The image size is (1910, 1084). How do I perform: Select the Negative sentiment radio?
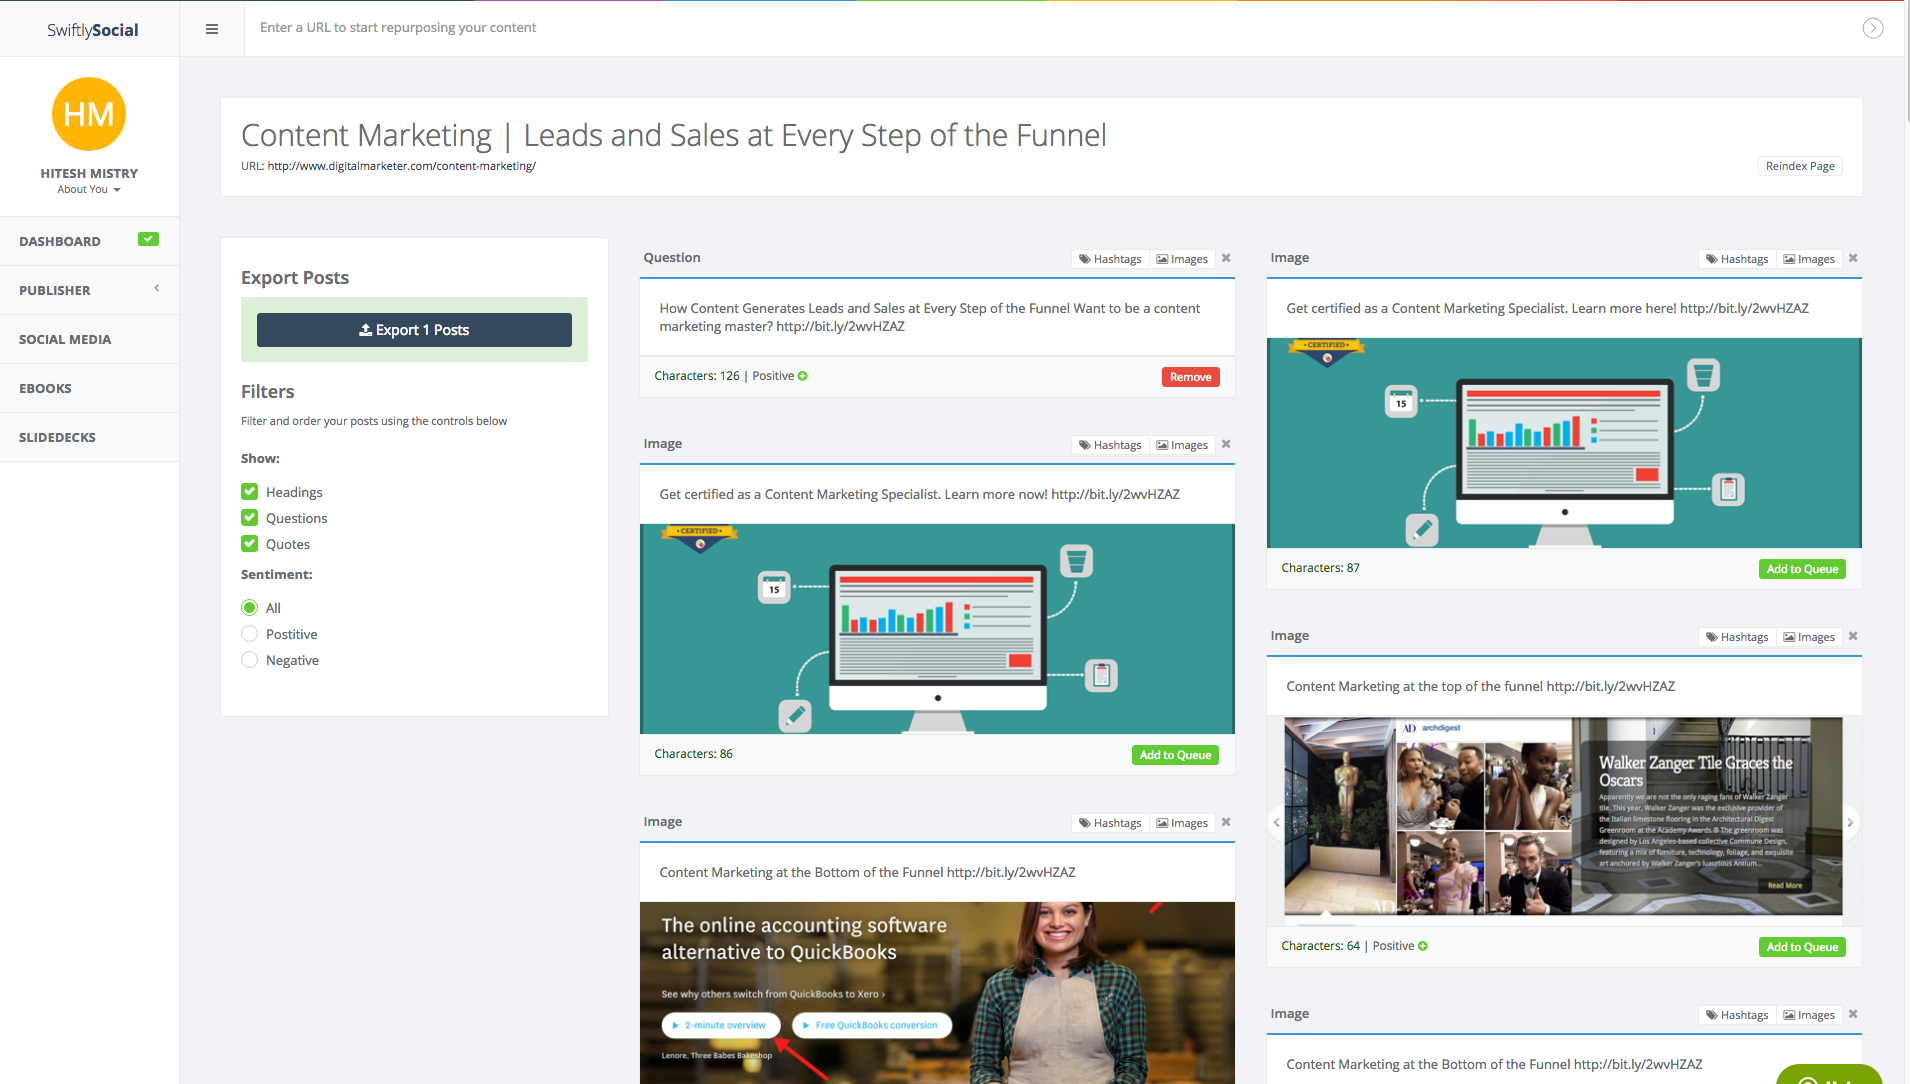[249, 659]
